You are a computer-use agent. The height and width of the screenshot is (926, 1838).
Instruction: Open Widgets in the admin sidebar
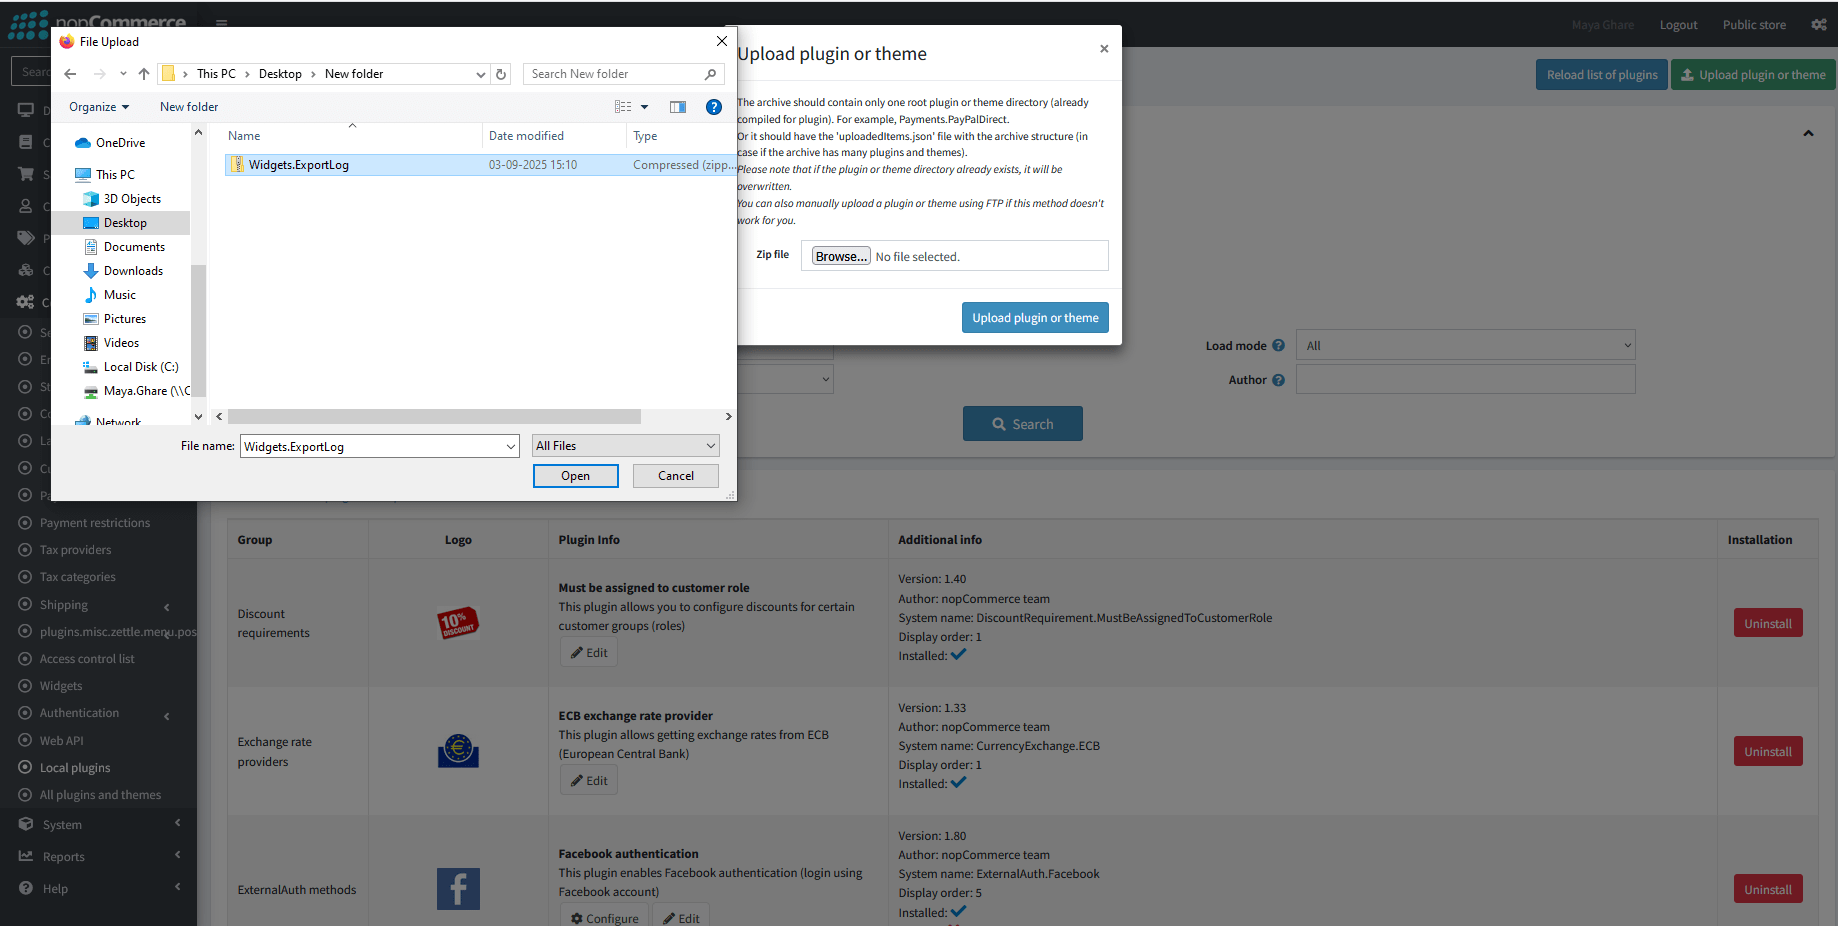click(x=61, y=686)
